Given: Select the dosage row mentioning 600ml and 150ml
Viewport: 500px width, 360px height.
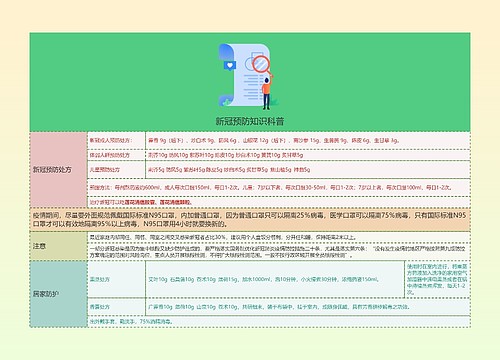Looking at the screenshot, I should (x=279, y=188).
